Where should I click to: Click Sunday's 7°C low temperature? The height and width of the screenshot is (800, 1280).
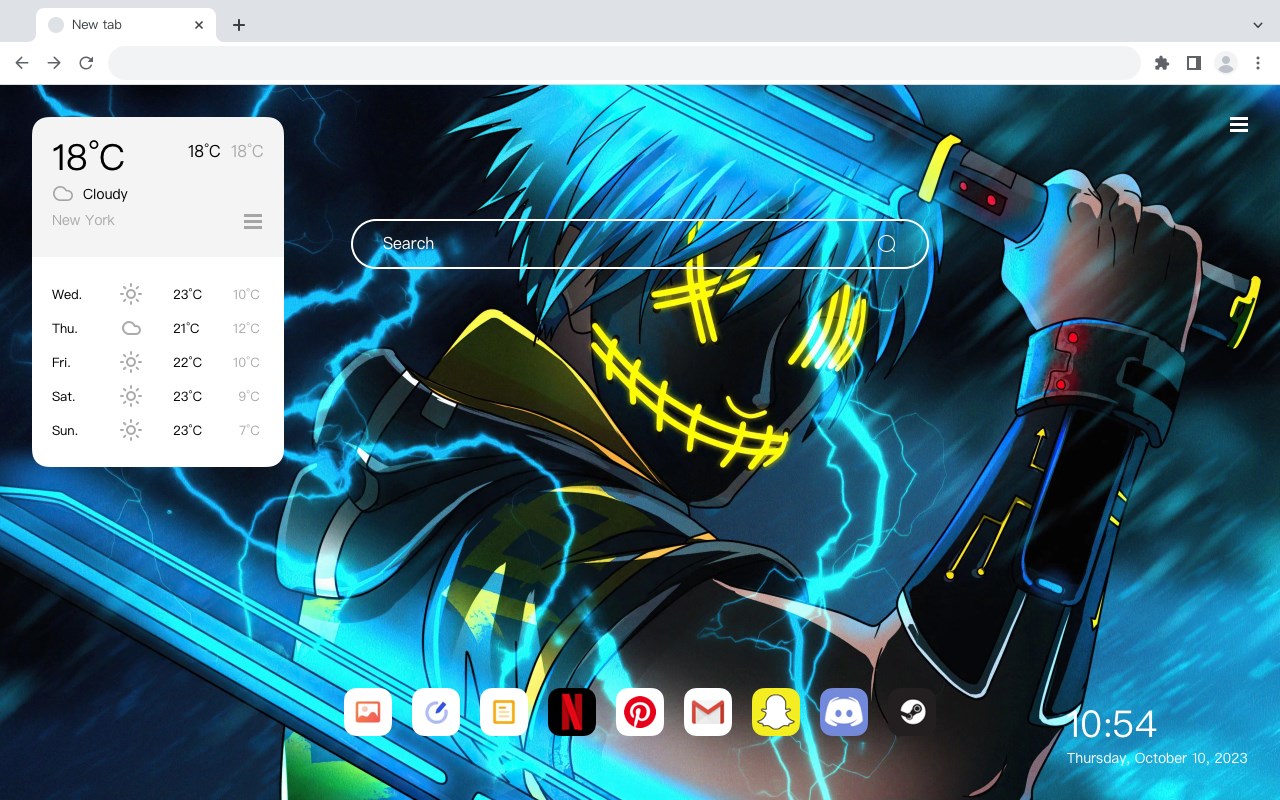tap(249, 430)
